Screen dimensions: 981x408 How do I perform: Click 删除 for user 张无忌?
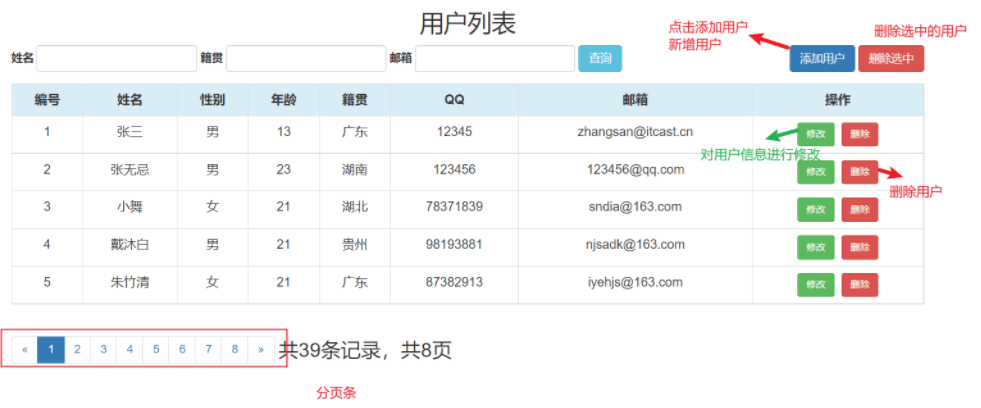click(x=860, y=172)
